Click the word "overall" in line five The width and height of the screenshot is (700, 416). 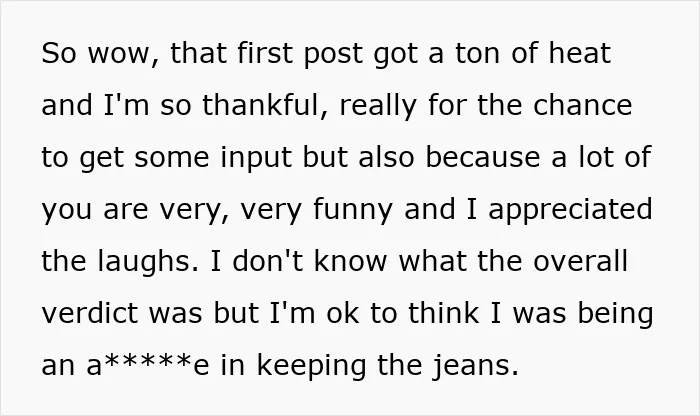tap(581, 261)
